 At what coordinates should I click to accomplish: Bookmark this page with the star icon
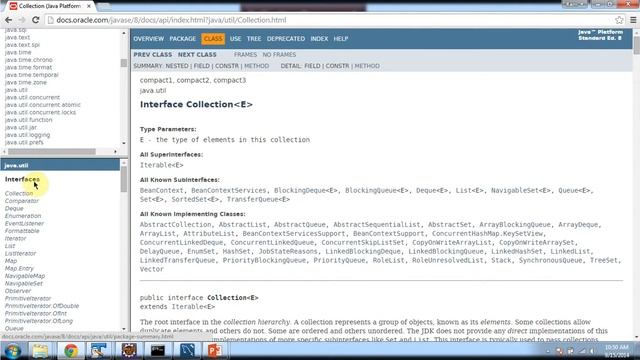click(x=619, y=20)
